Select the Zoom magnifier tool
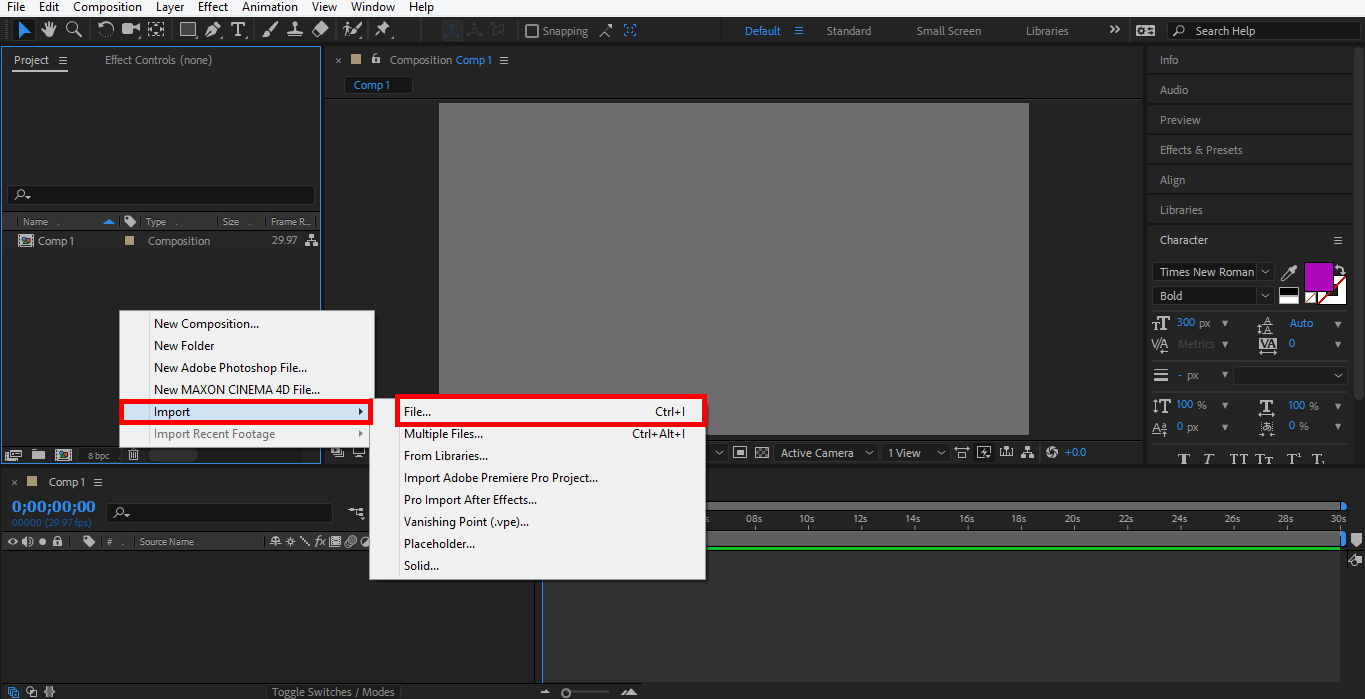The height and width of the screenshot is (699, 1365). click(73, 30)
